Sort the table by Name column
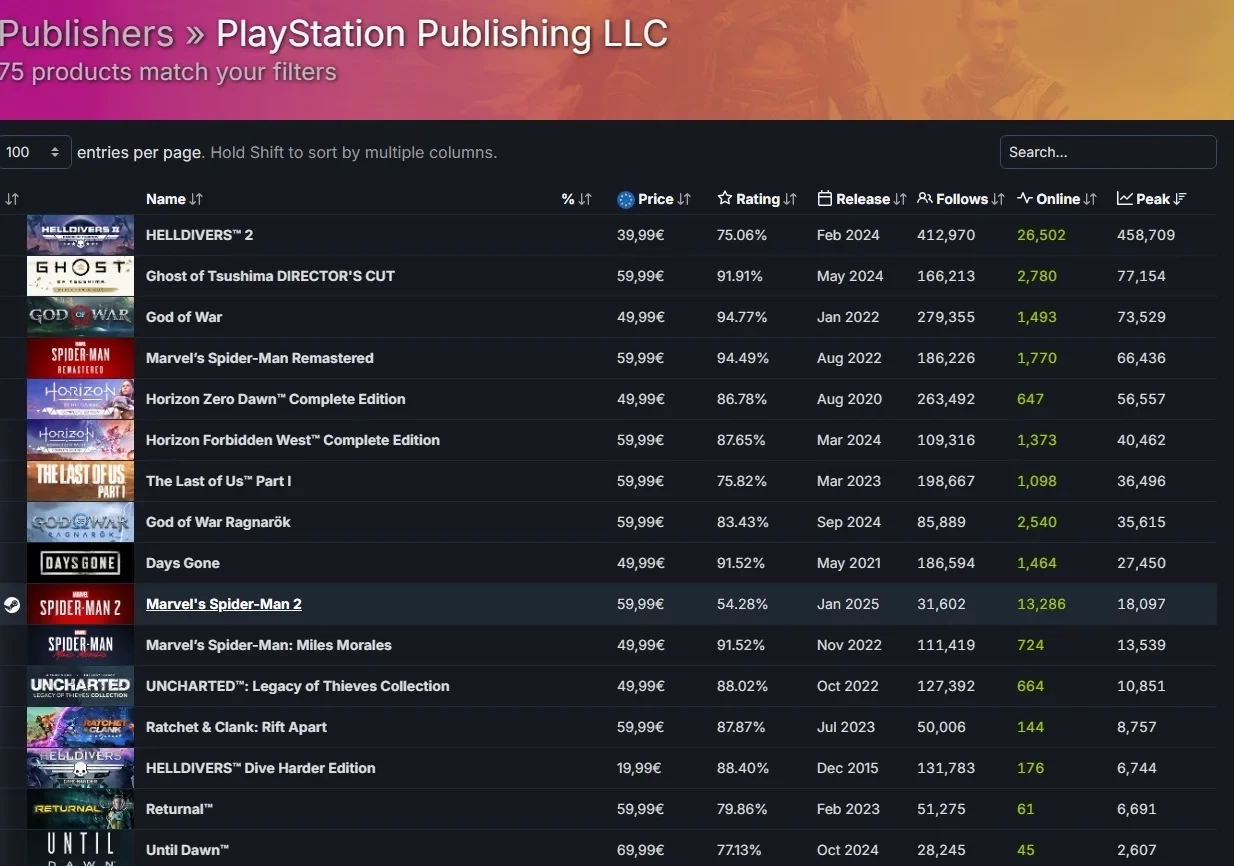Image resolution: width=1234 pixels, height=866 pixels. click(174, 199)
